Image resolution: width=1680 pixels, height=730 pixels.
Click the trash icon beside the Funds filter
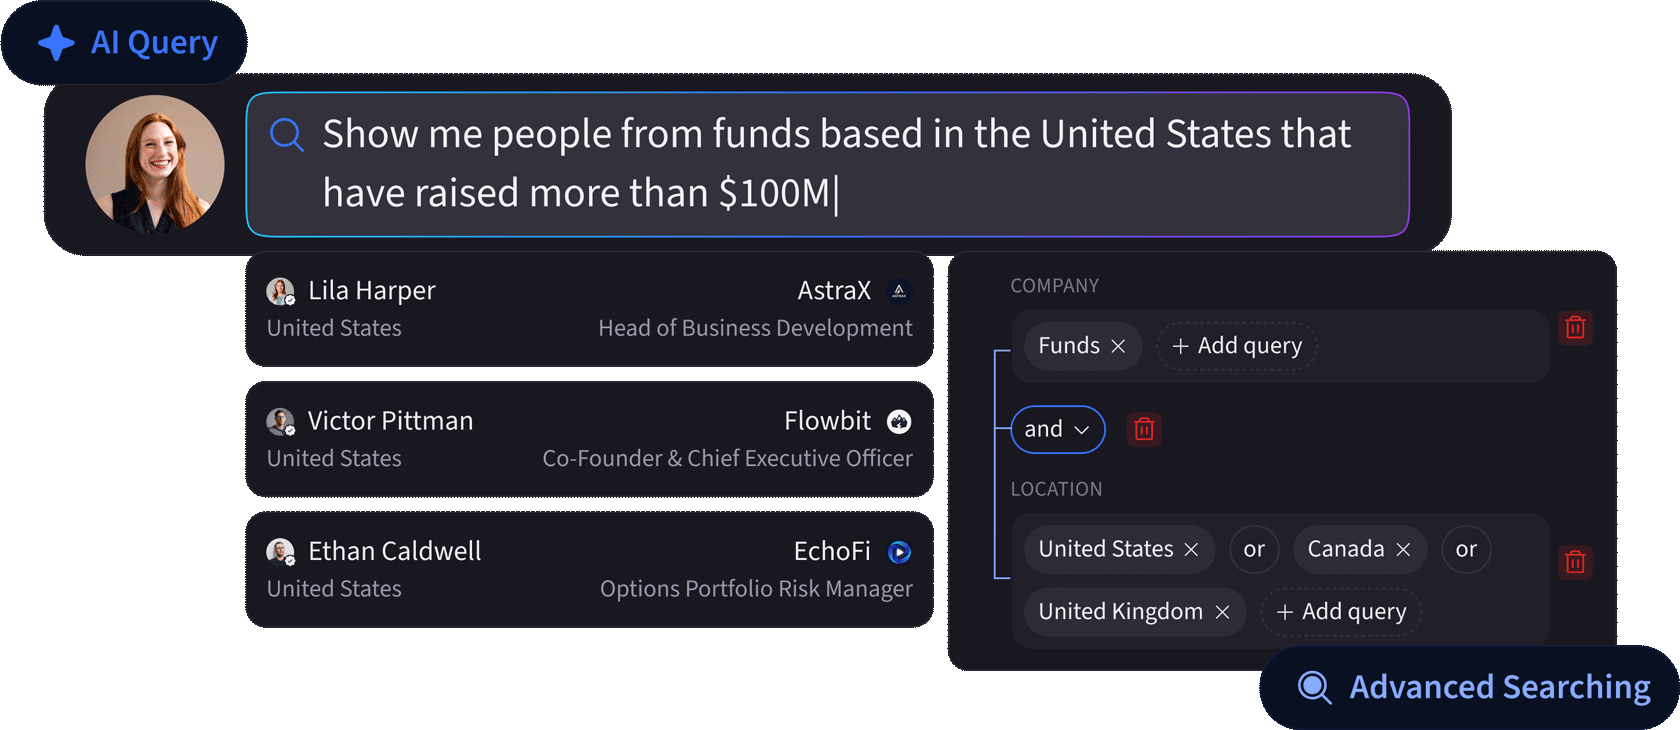point(1577,327)
